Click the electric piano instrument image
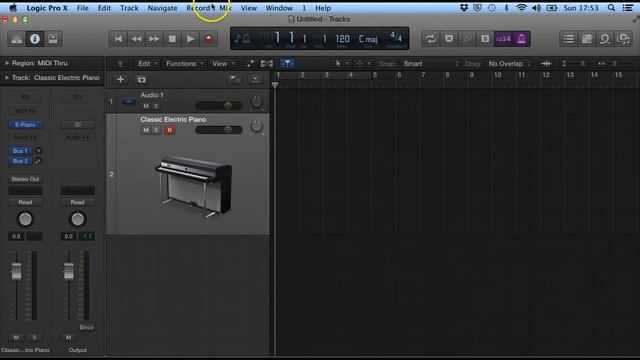Viewport: 640px width, 360px height. [x=193, y=186]
